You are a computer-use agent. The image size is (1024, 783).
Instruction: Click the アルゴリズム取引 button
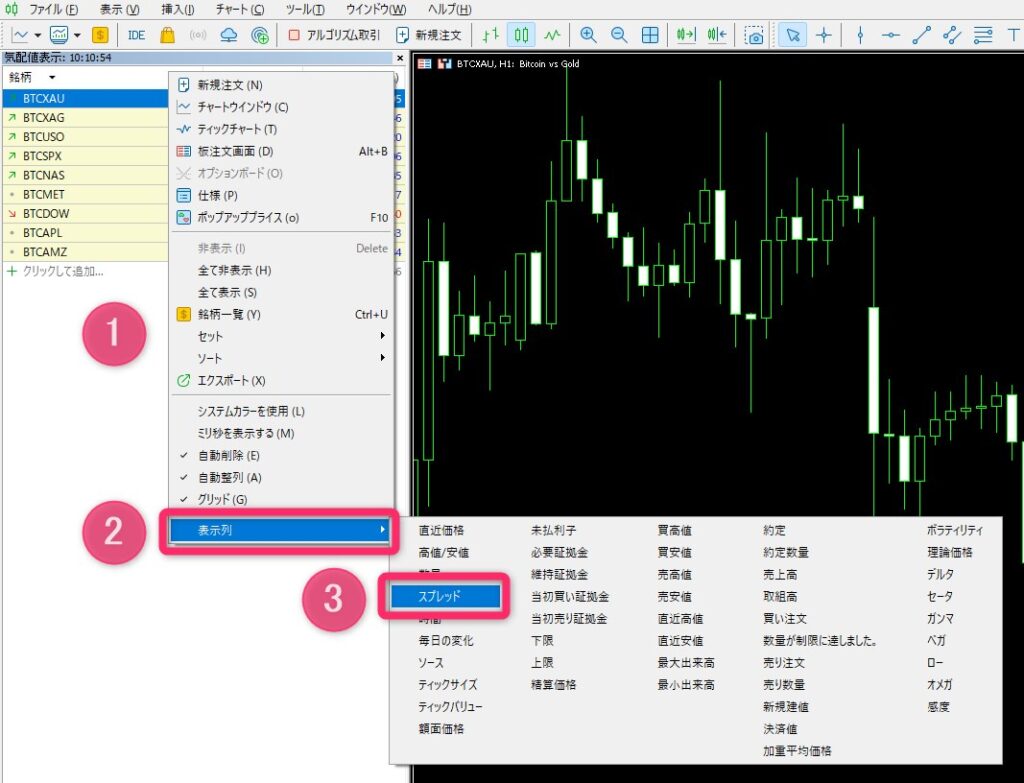[334, 35]
